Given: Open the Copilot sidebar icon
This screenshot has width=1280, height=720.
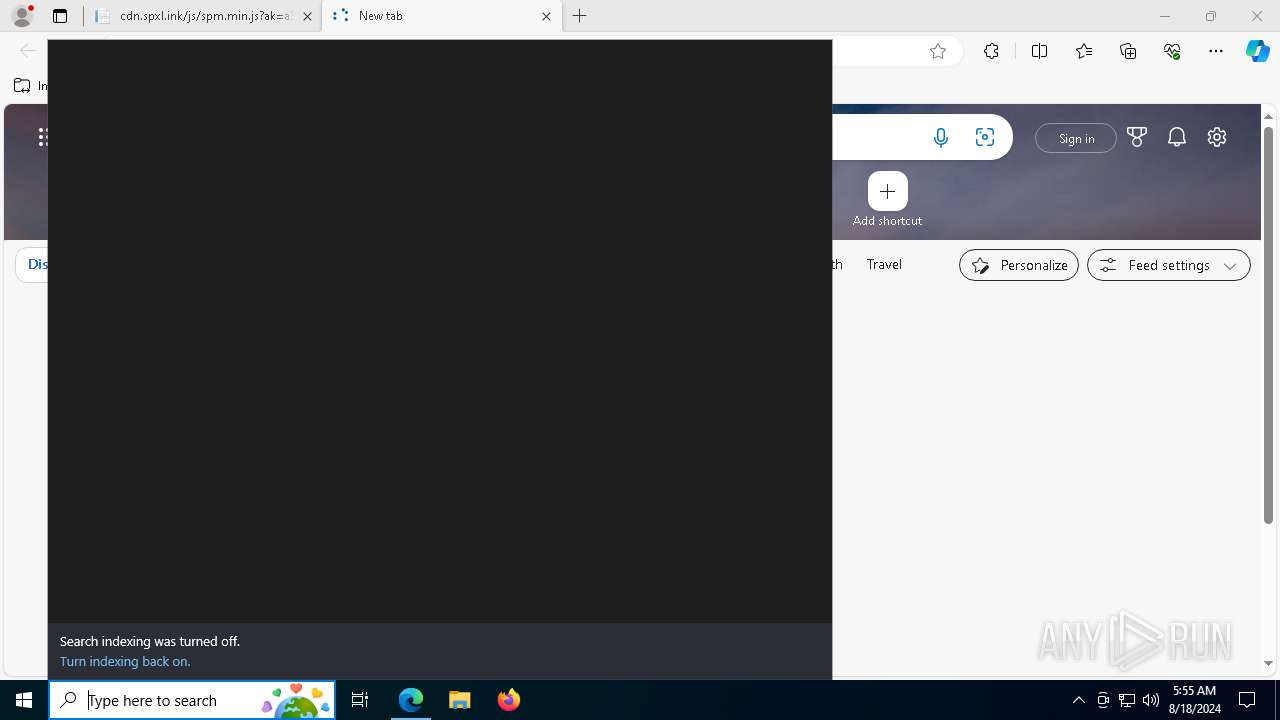Looking at the screenshot, I should 1258,51.
